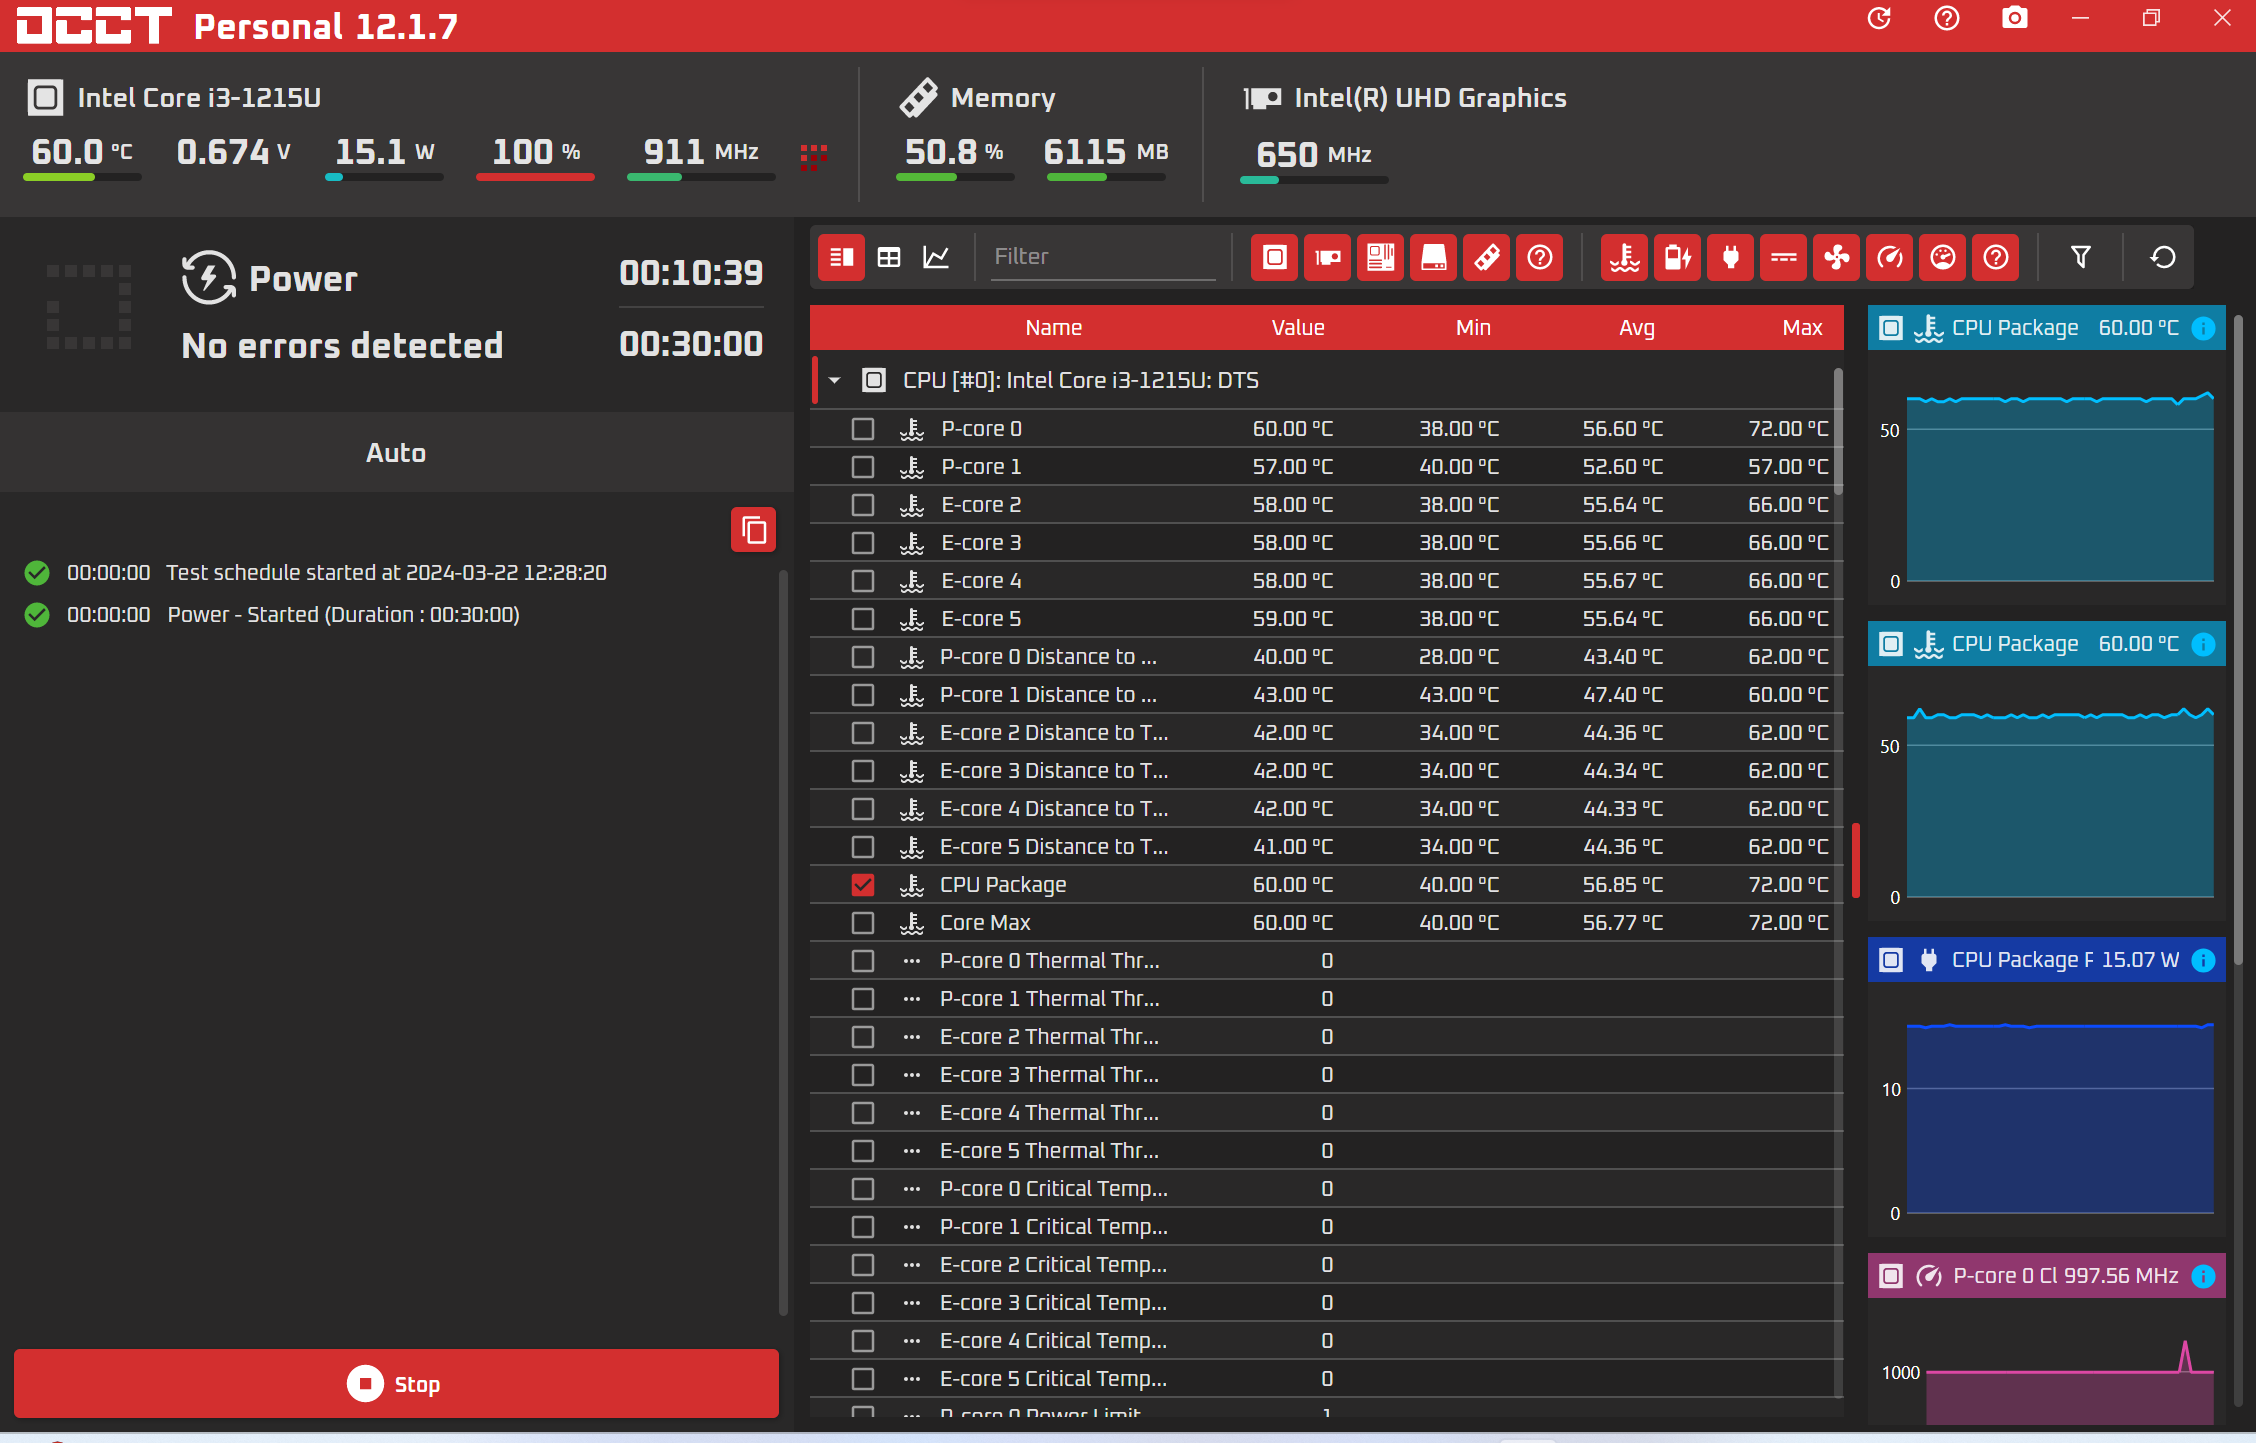The image size is (2256, 1443).
Task: Check the P-core 0 temperature checkbox
Action: [862, 429]
